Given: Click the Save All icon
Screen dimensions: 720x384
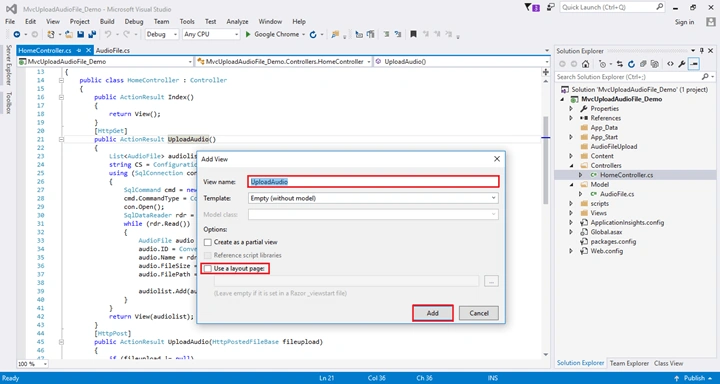Looking at the screenshot, I should coord(92,34).
